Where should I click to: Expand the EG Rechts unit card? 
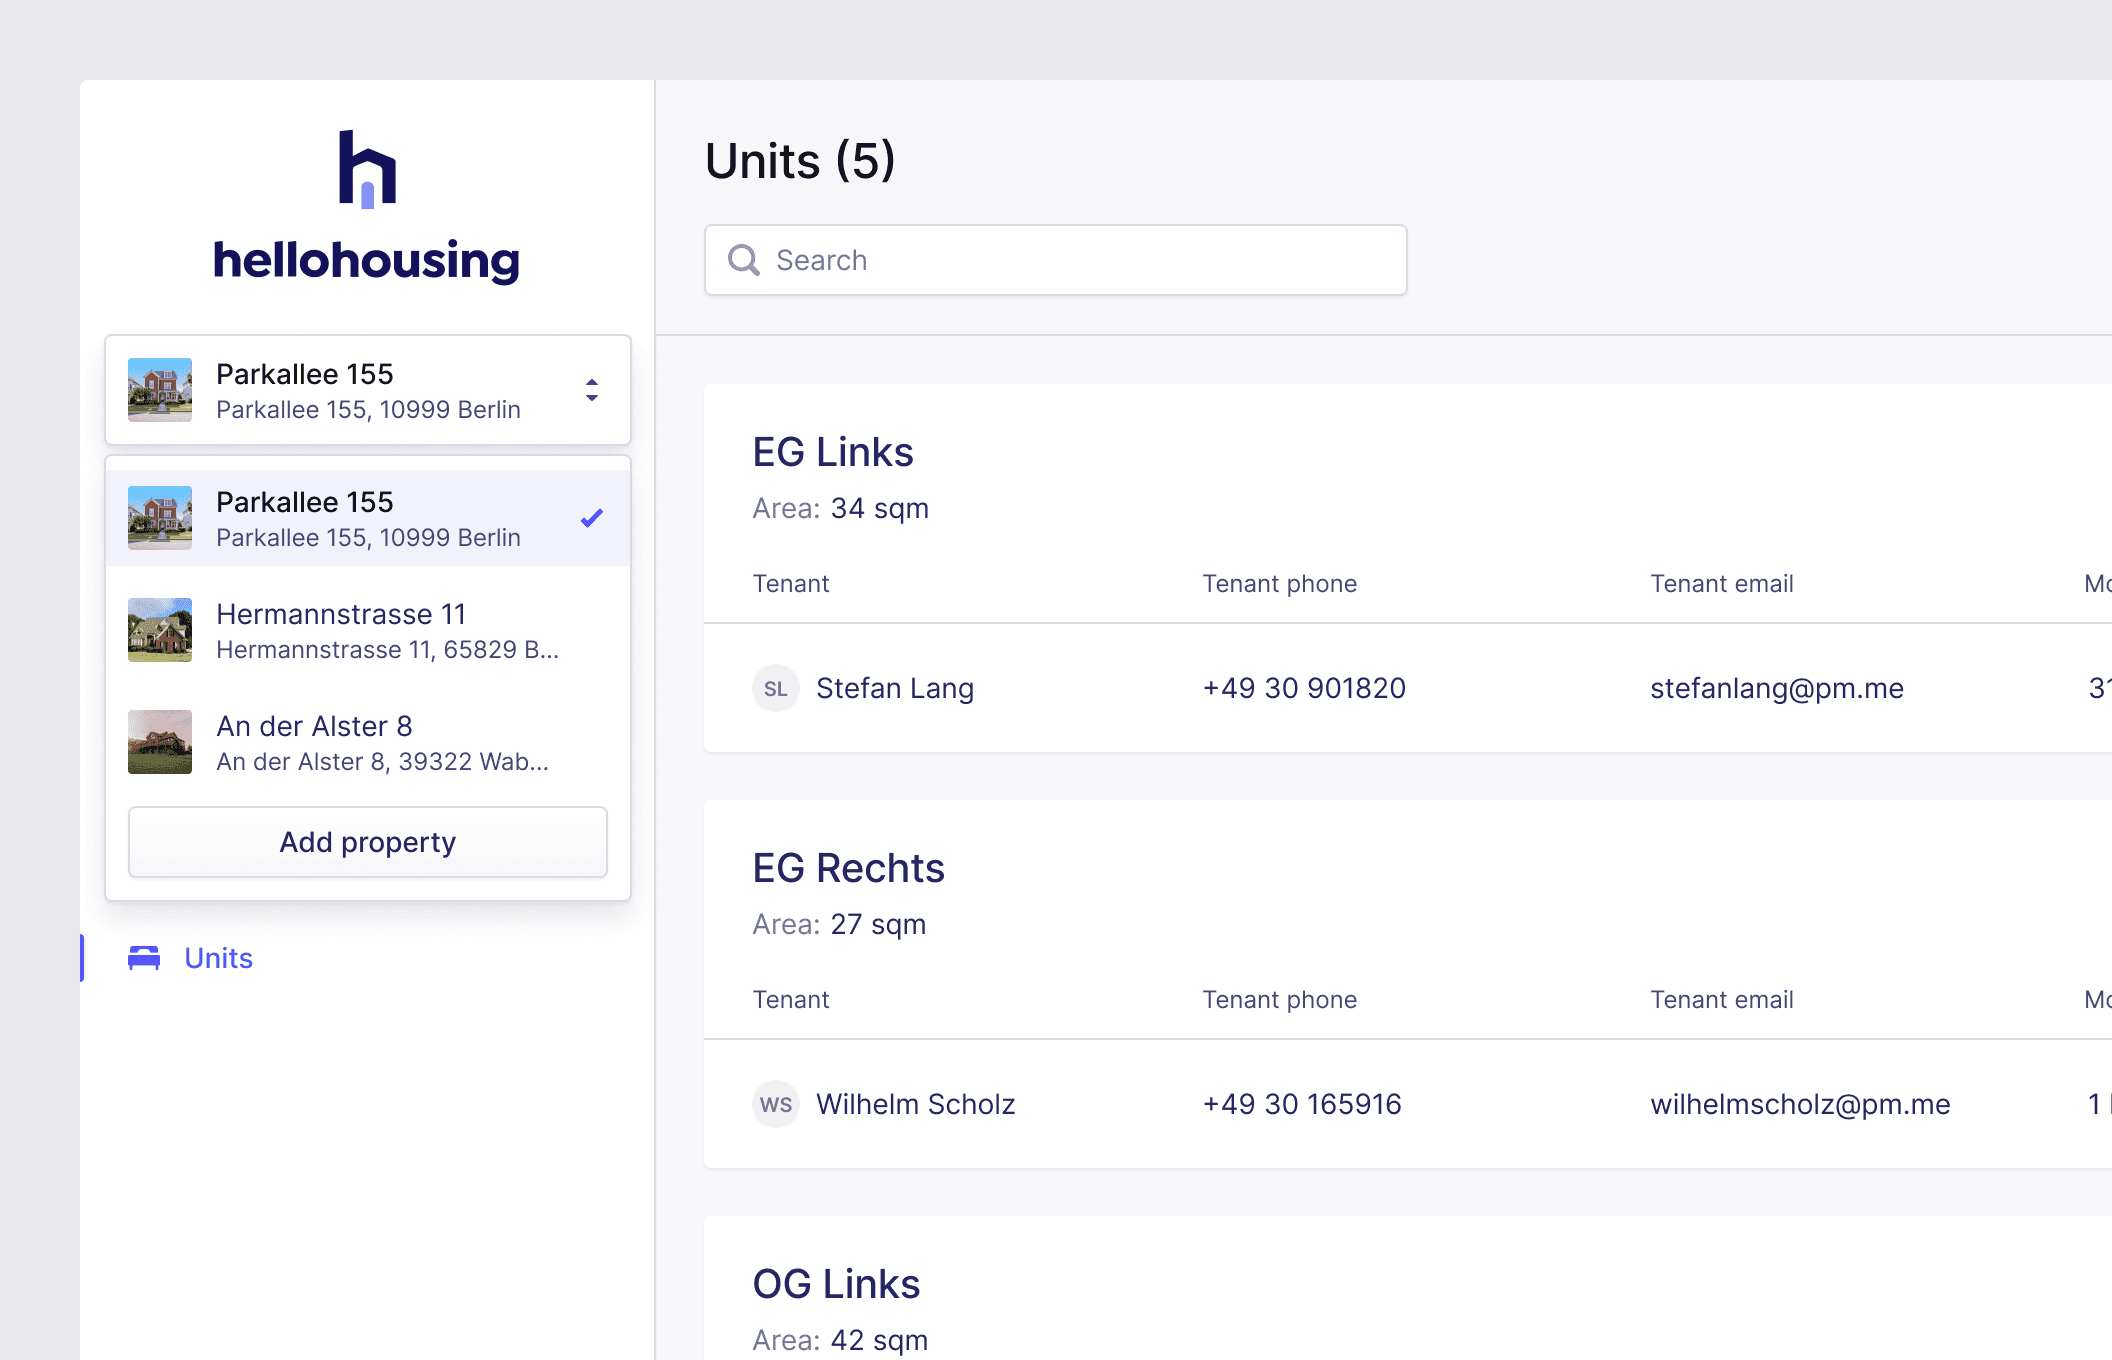coord(848,868)
